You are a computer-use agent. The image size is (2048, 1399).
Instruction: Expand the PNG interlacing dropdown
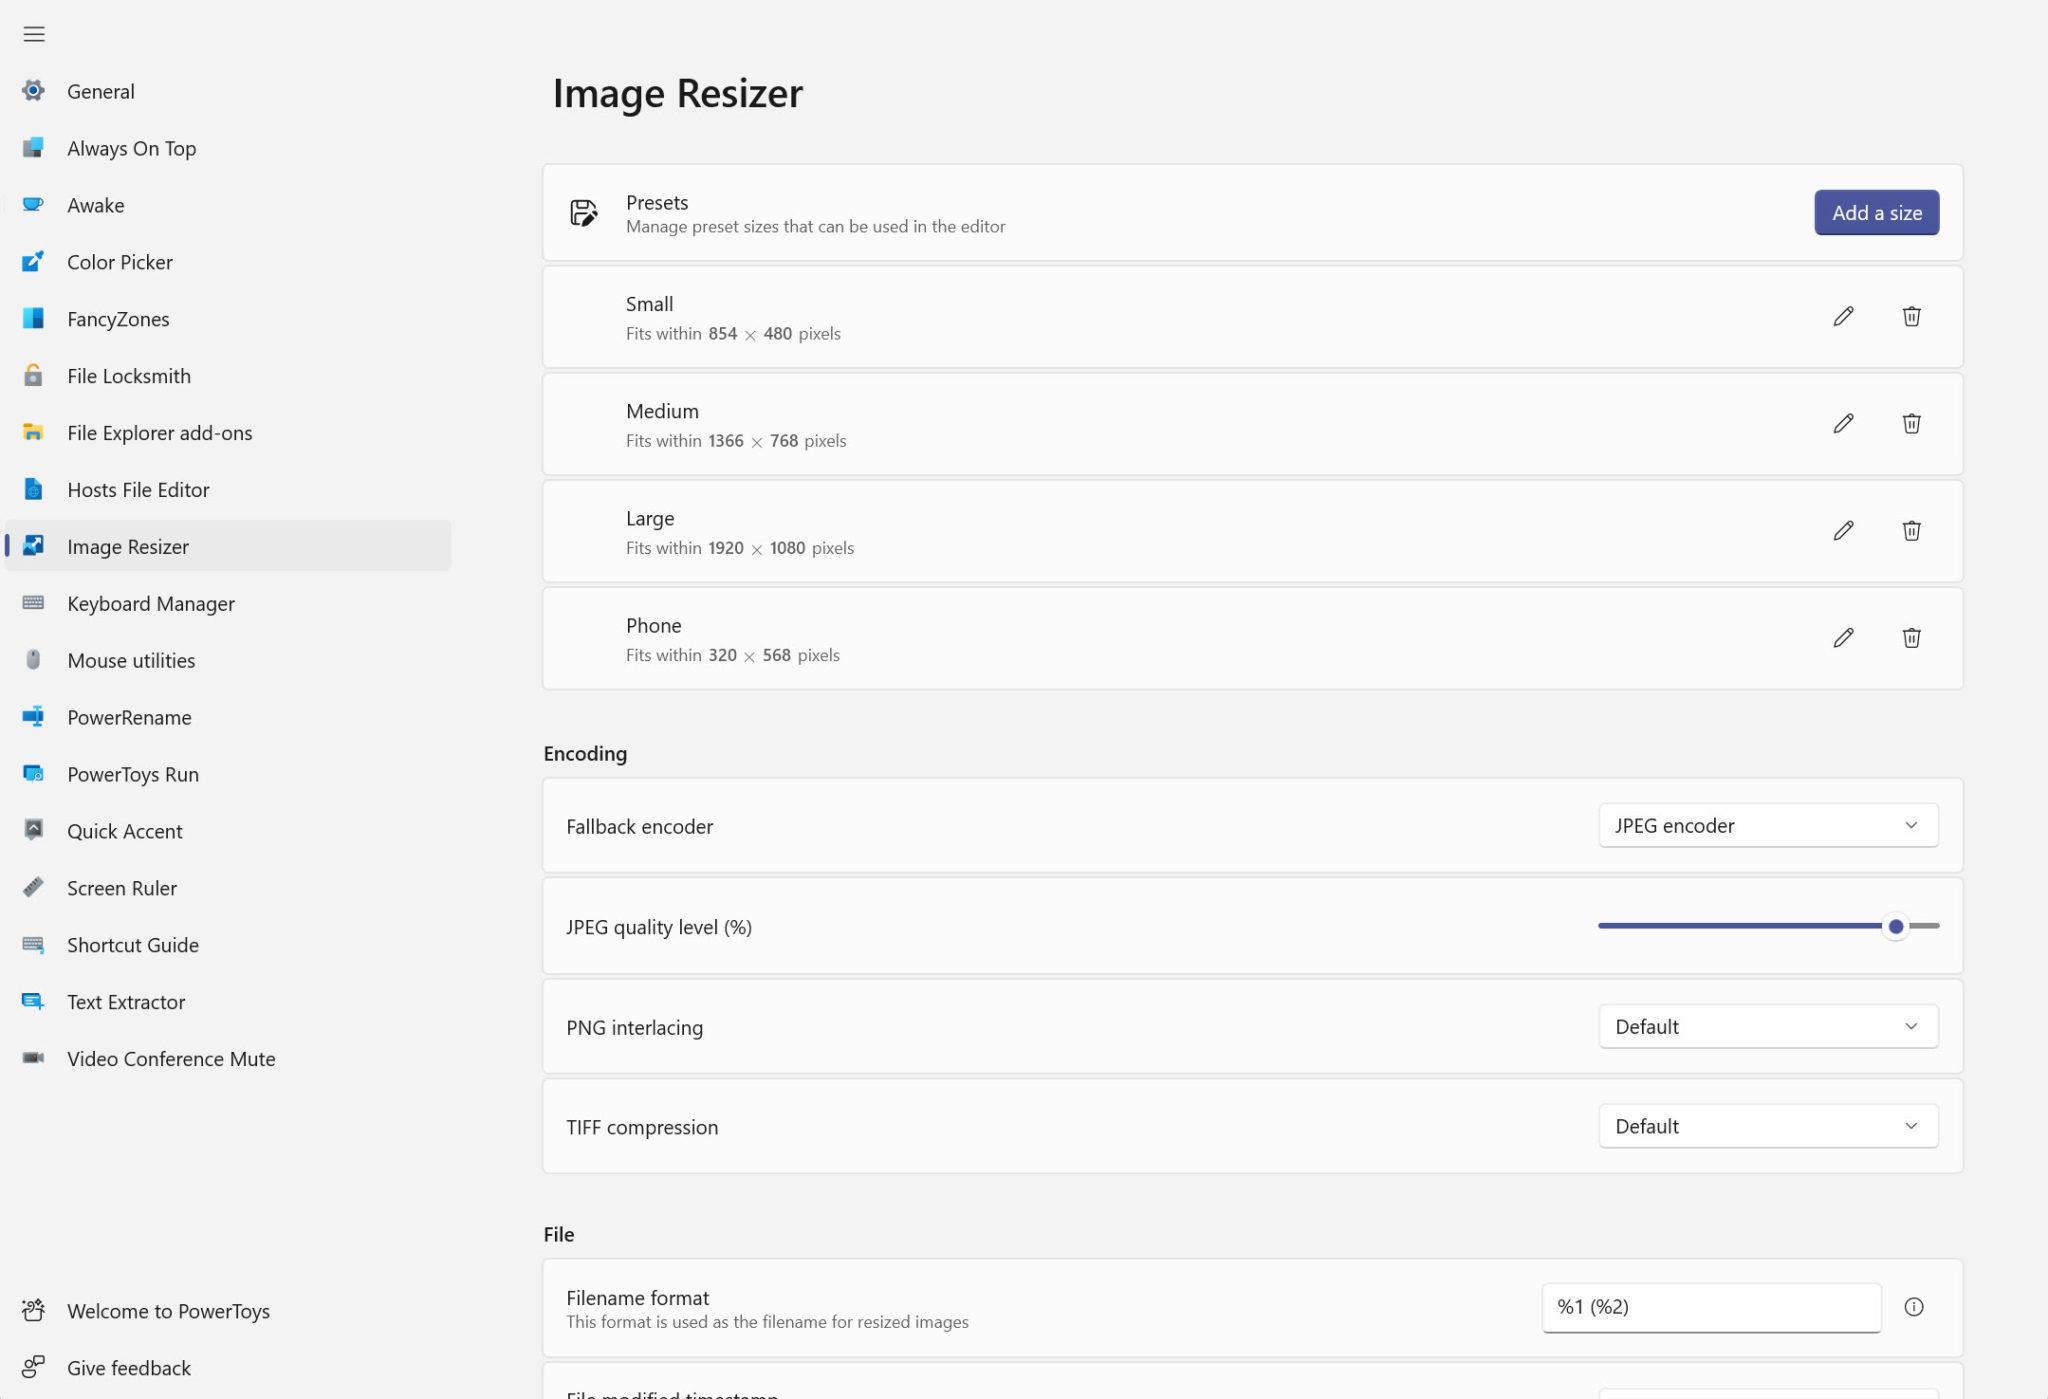click(1767, 1027)
